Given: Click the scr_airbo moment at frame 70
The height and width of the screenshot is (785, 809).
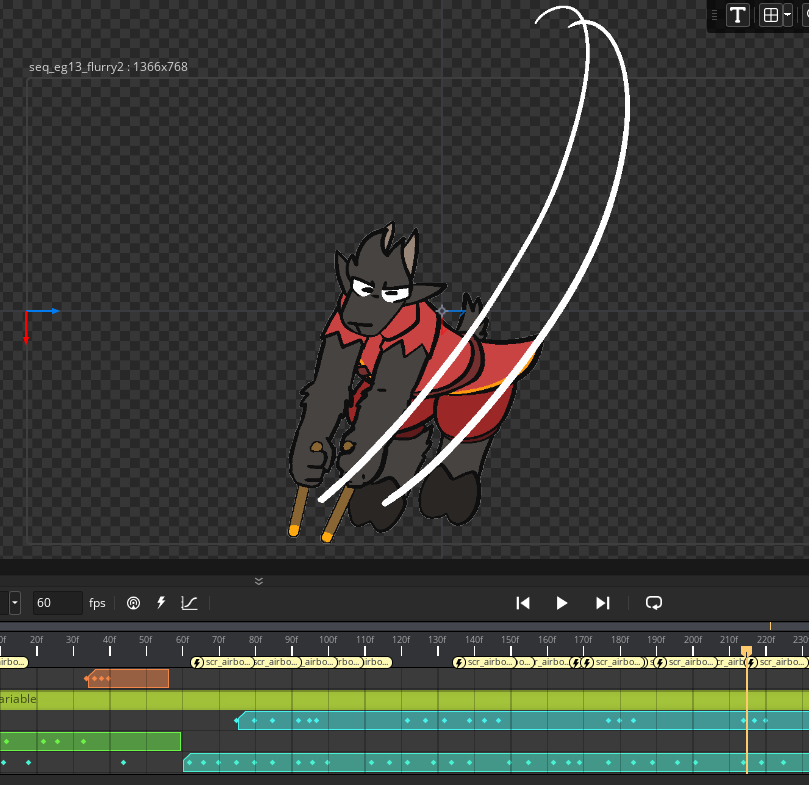Looking at the screenshot, I should click(x=221, y=662).
